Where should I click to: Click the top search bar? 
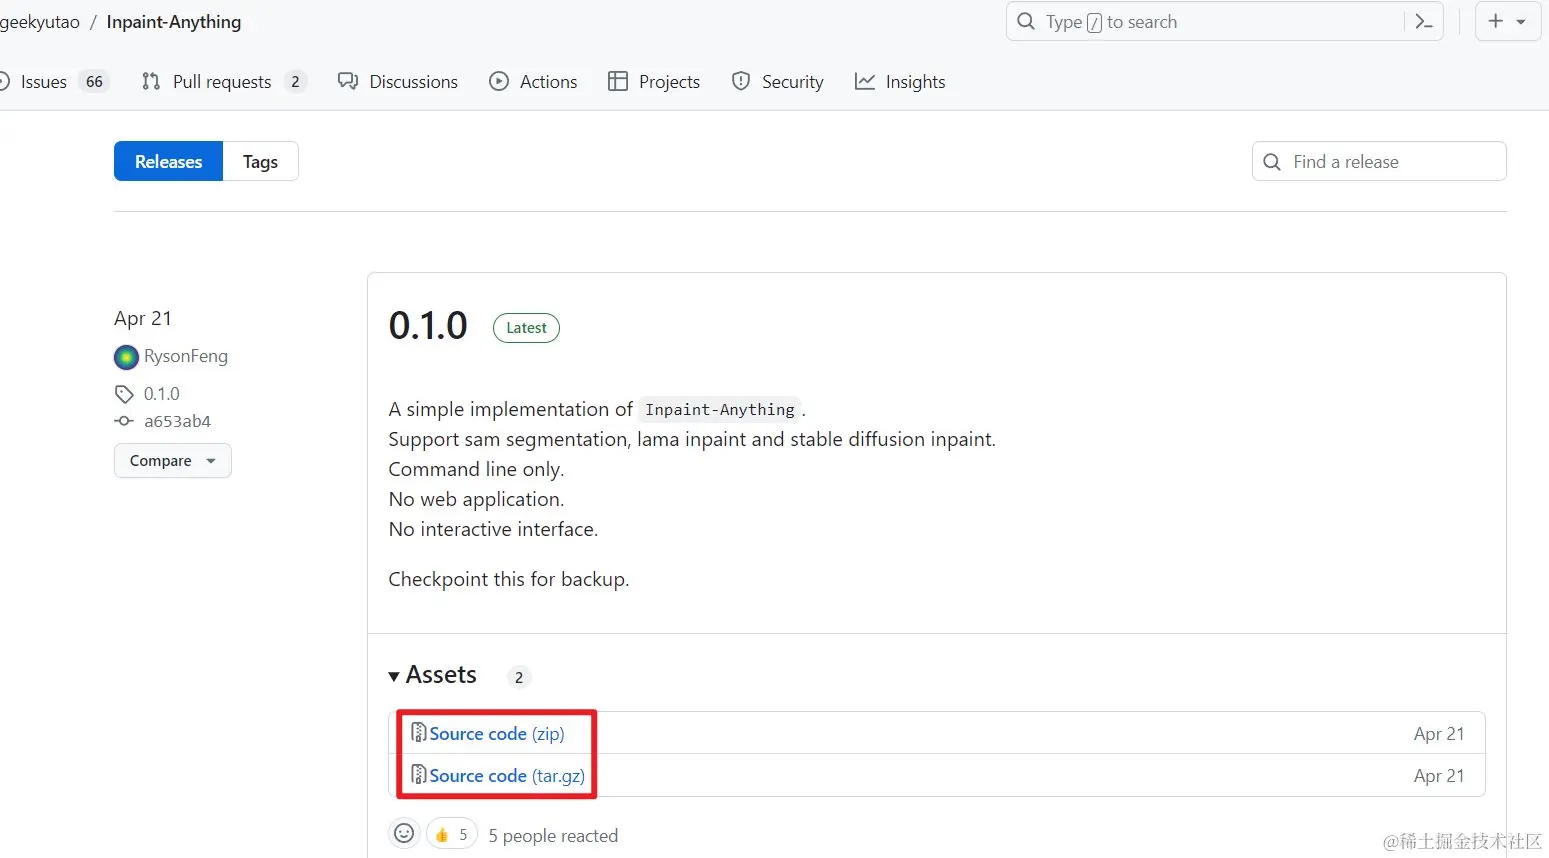1205,21
